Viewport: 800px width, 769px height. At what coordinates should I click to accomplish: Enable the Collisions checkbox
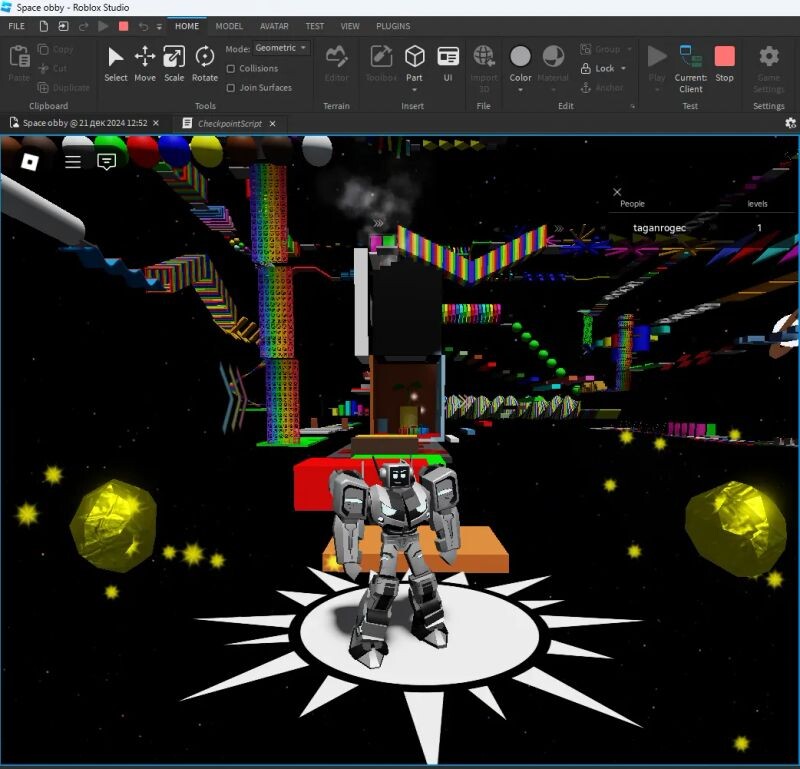pyautogui.click(x=231, y=69)
